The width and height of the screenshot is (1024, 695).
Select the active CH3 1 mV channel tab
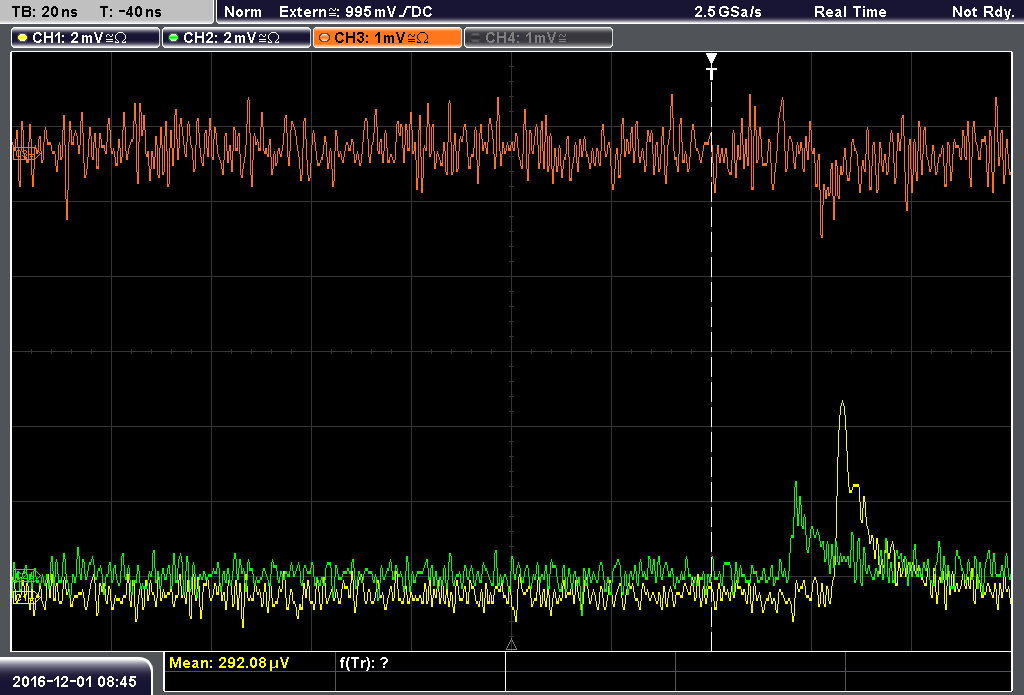(387, 38)
